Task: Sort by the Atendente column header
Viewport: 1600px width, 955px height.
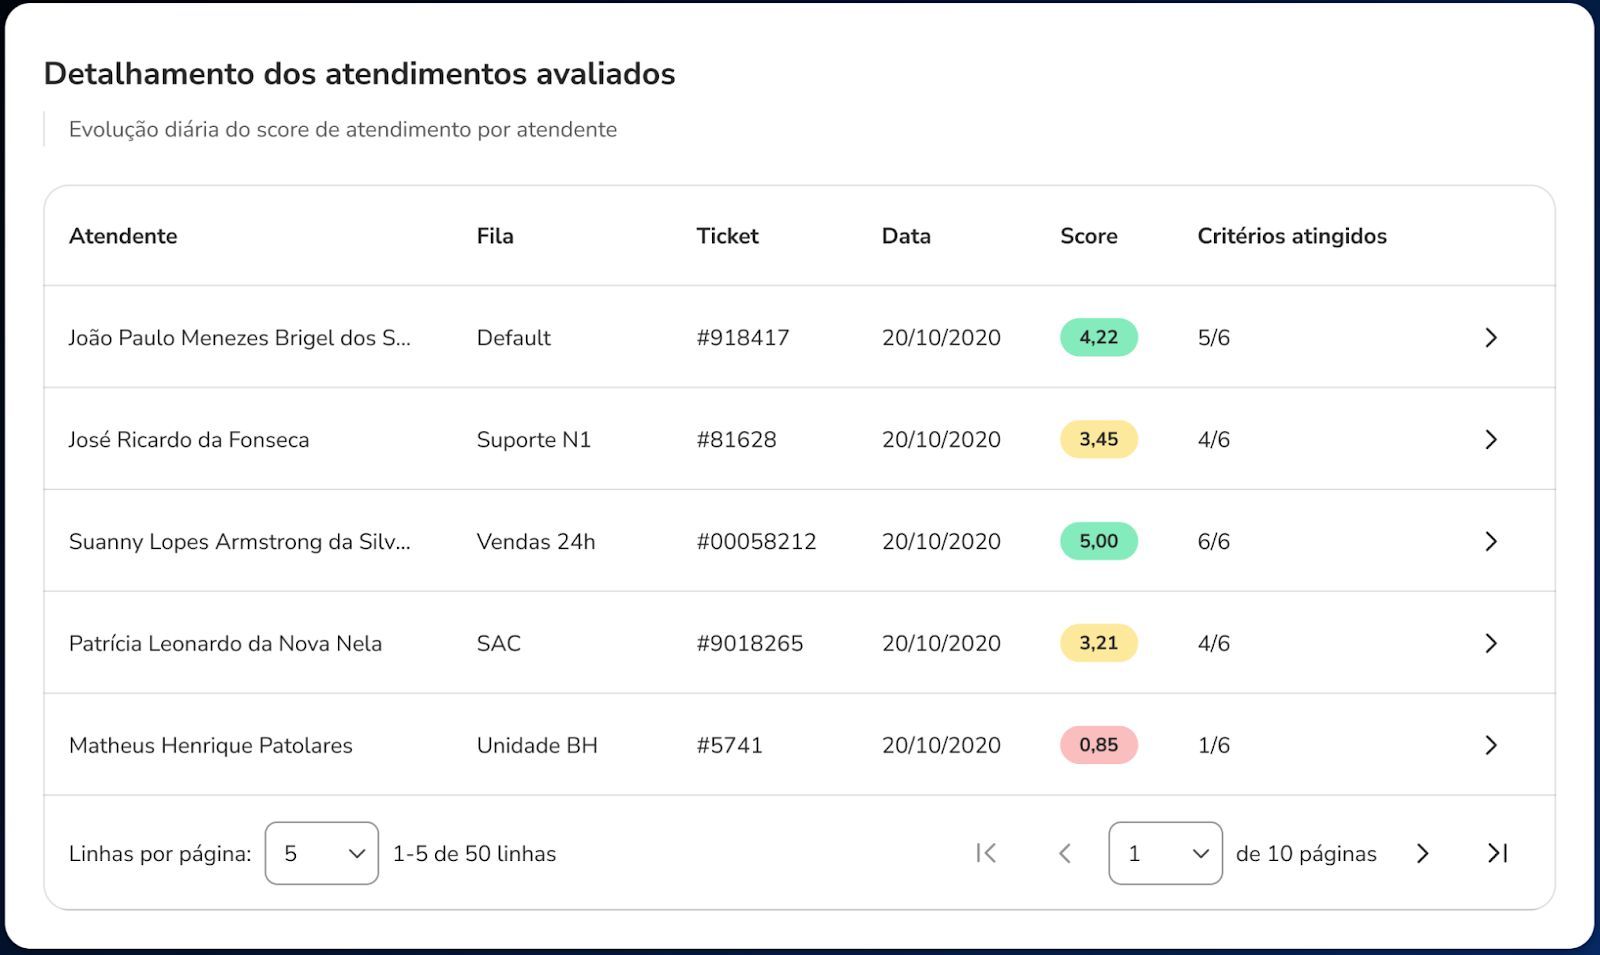Action: 123,236
